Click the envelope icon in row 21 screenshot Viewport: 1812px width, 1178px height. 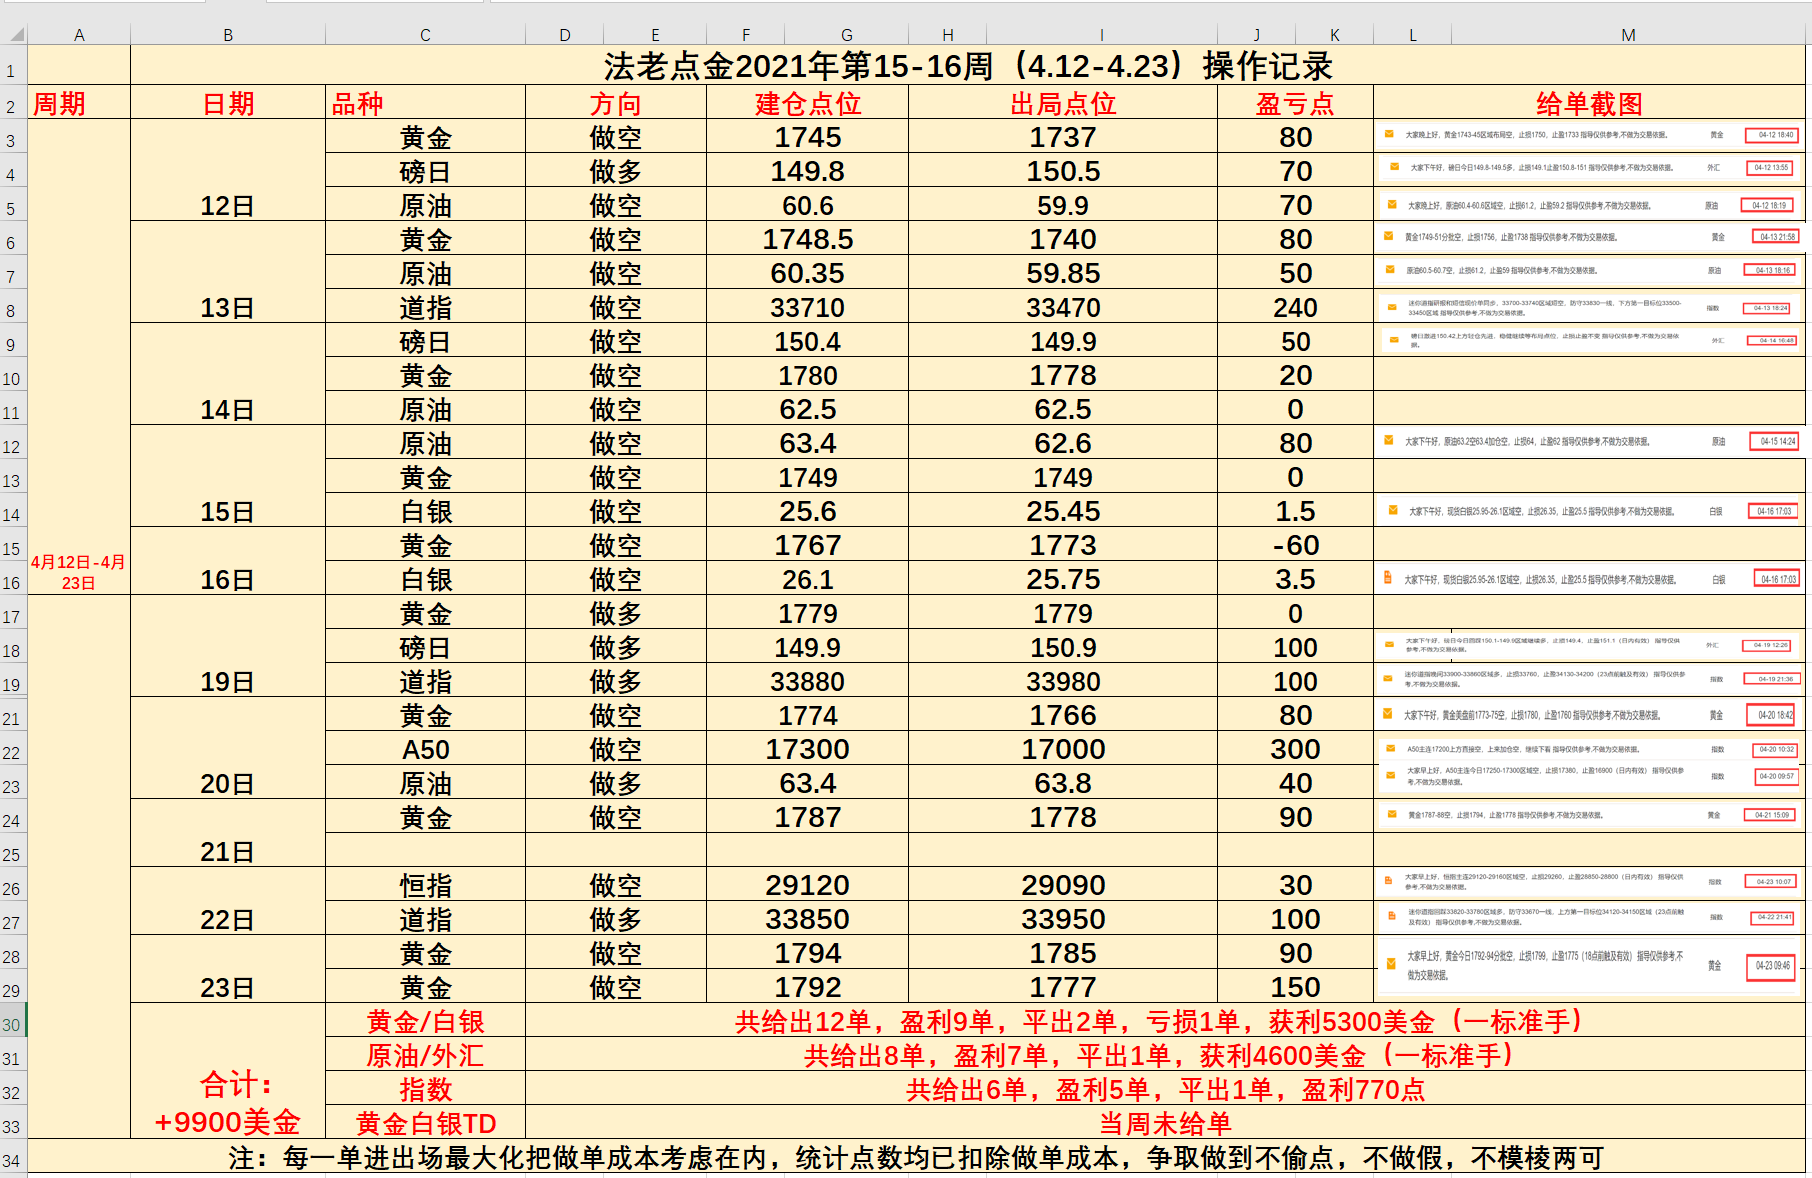click(x=1388, y=714)
